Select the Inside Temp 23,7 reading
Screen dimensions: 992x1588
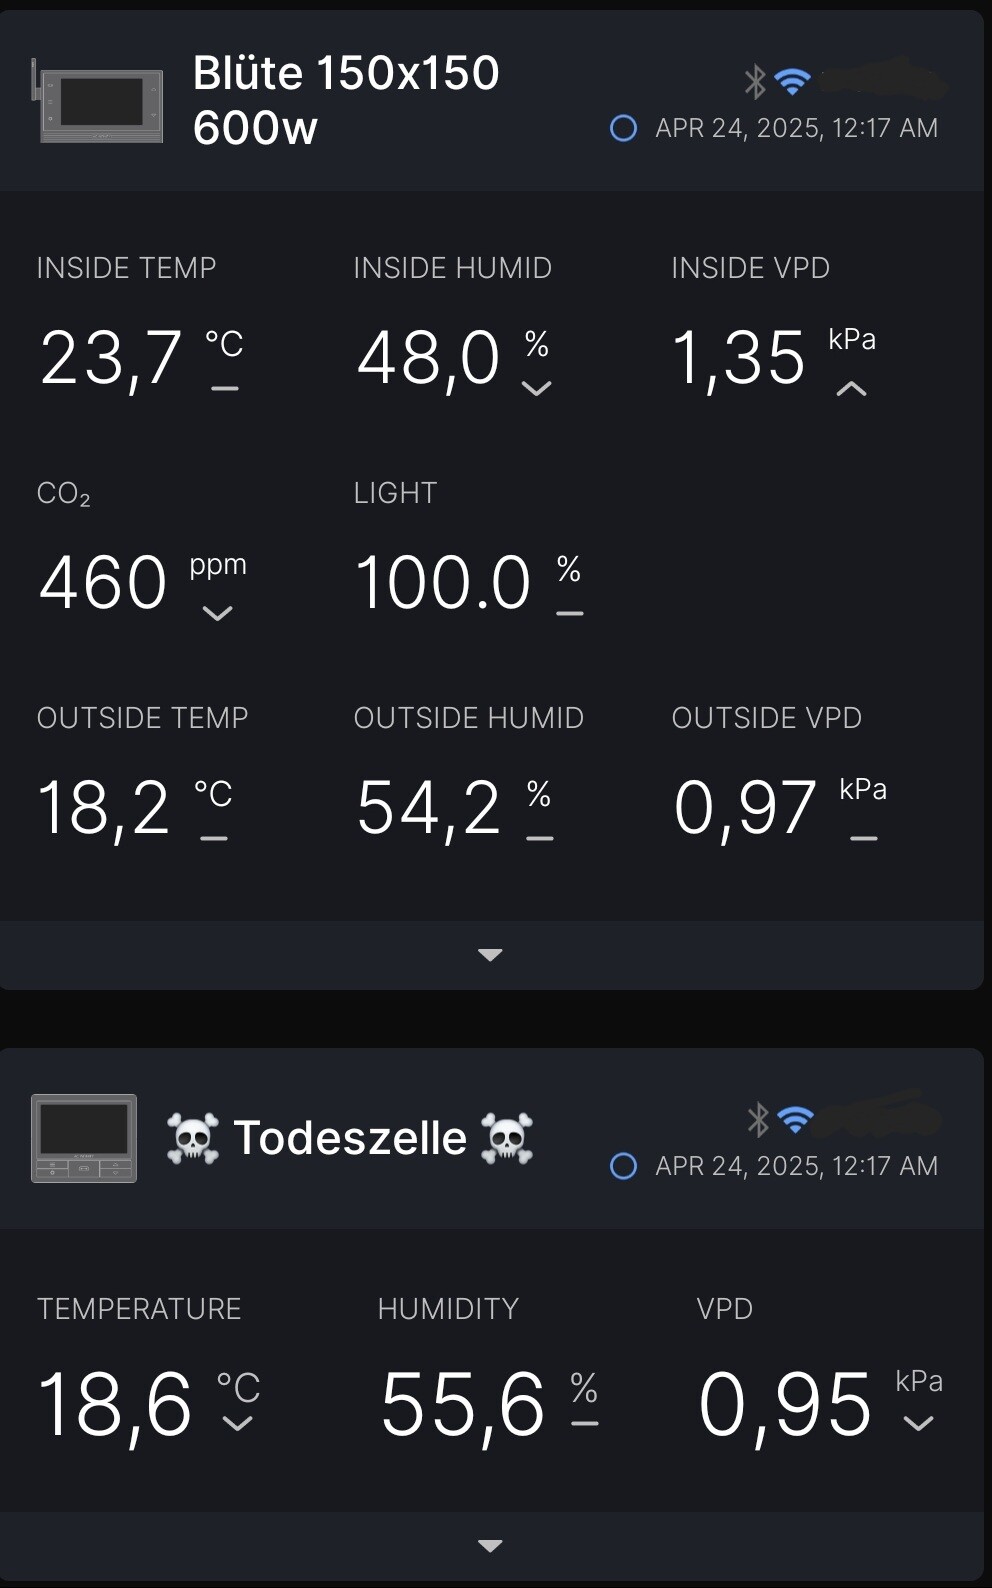111,358
